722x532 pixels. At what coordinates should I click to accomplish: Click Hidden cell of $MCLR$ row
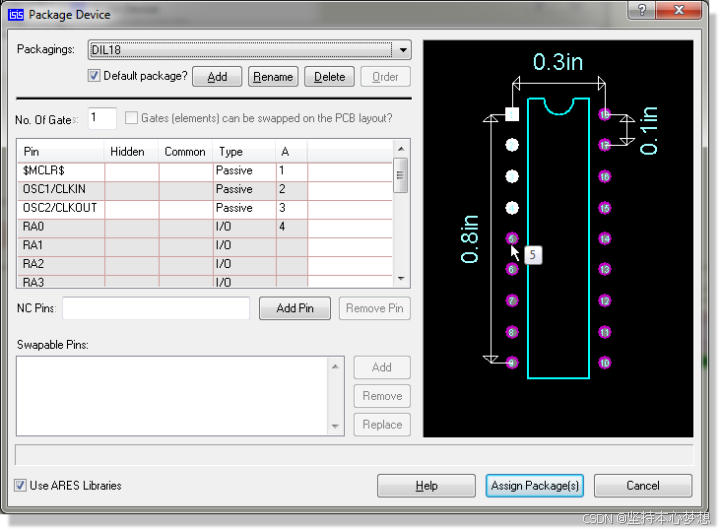point(132,171)
